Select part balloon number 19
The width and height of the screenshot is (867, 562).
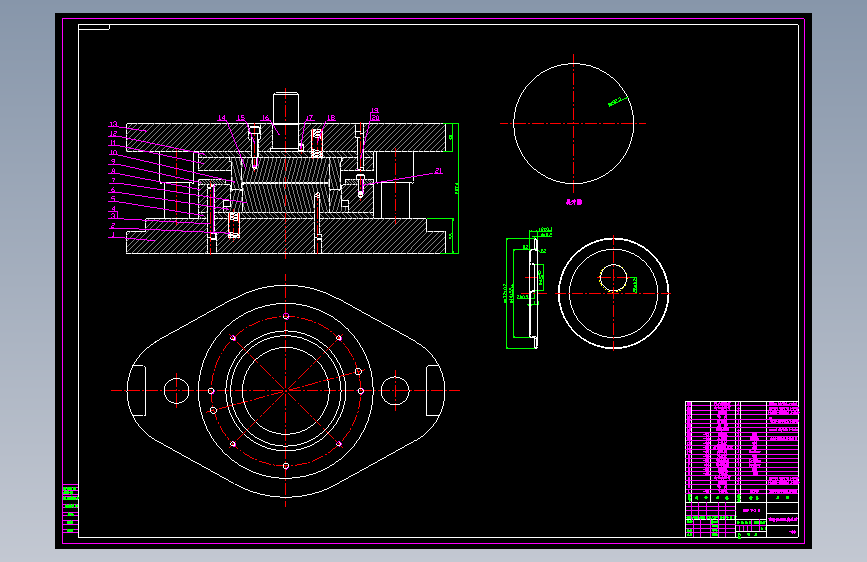click(x=374, y=111)
